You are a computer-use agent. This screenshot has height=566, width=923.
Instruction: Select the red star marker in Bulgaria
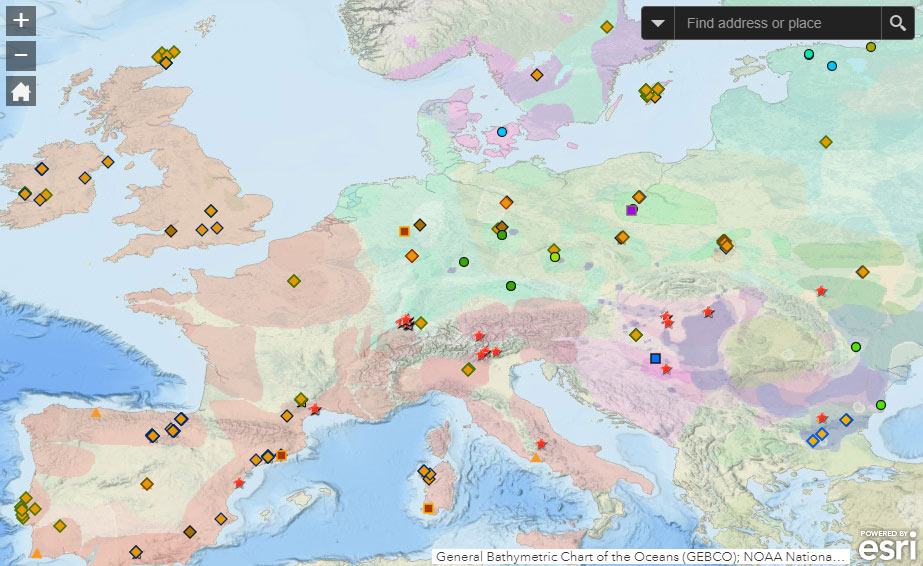(x=822, y=418)
